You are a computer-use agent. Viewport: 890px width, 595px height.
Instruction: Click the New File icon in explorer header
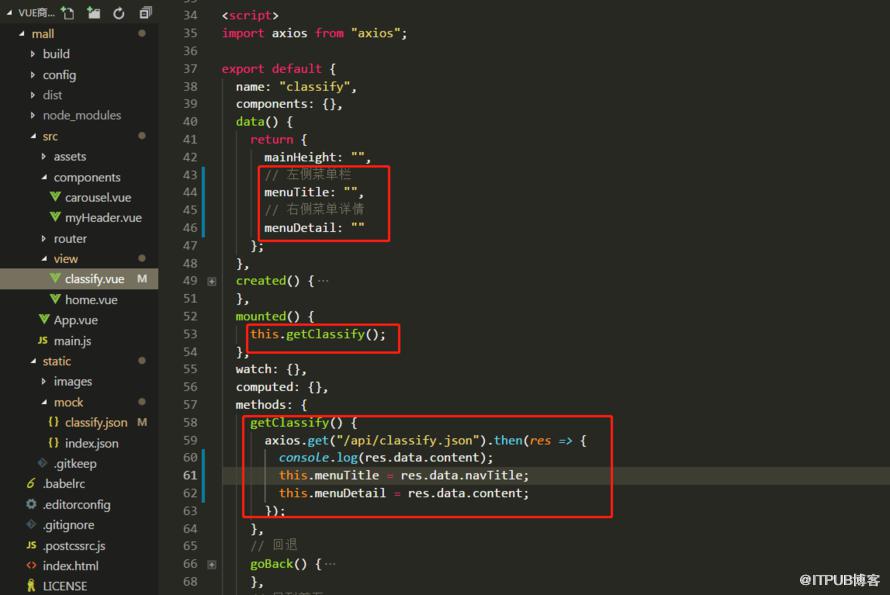(68, 12)
